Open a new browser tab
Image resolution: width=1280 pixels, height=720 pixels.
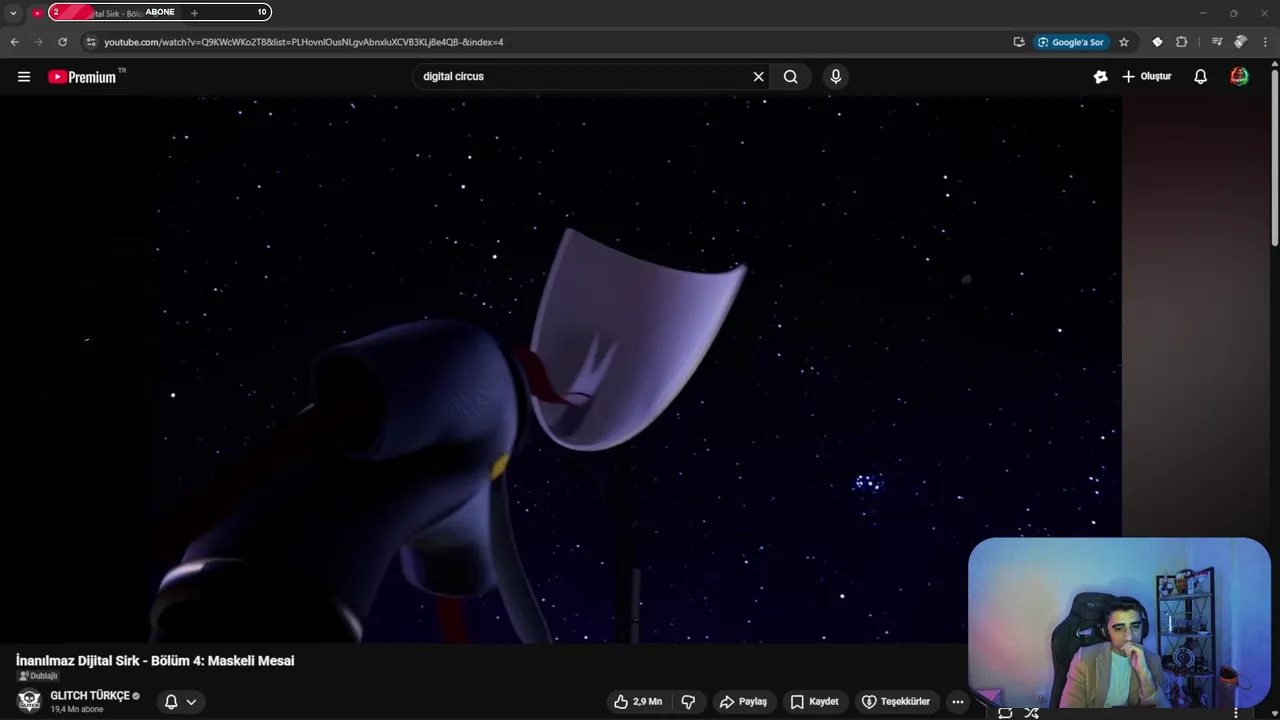194,13
